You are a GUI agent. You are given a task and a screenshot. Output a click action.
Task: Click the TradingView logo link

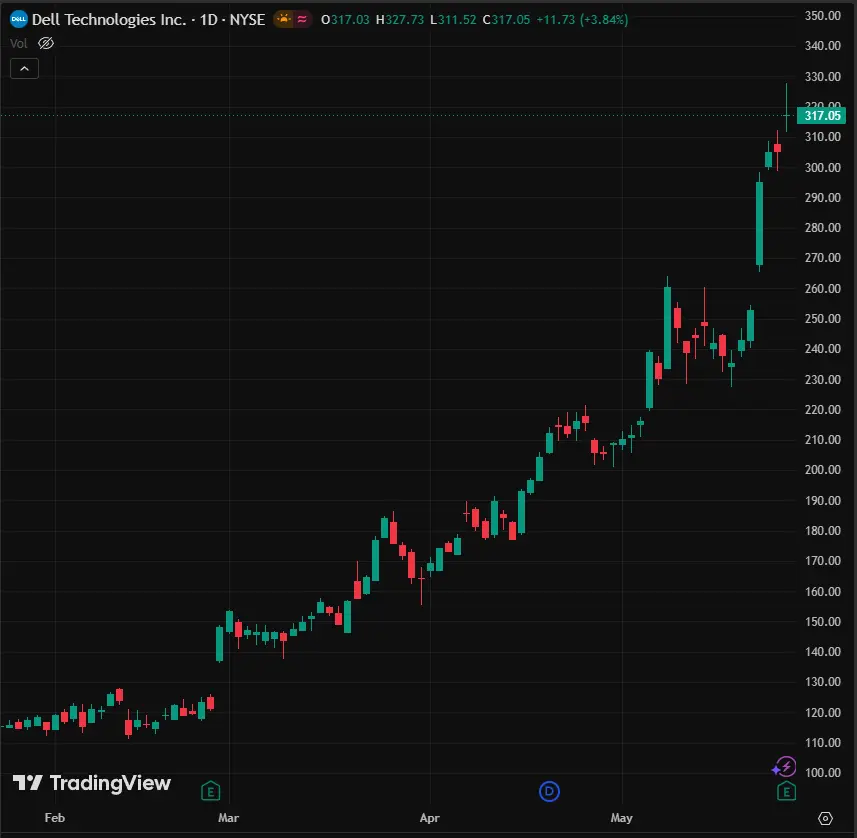point(92,783)
